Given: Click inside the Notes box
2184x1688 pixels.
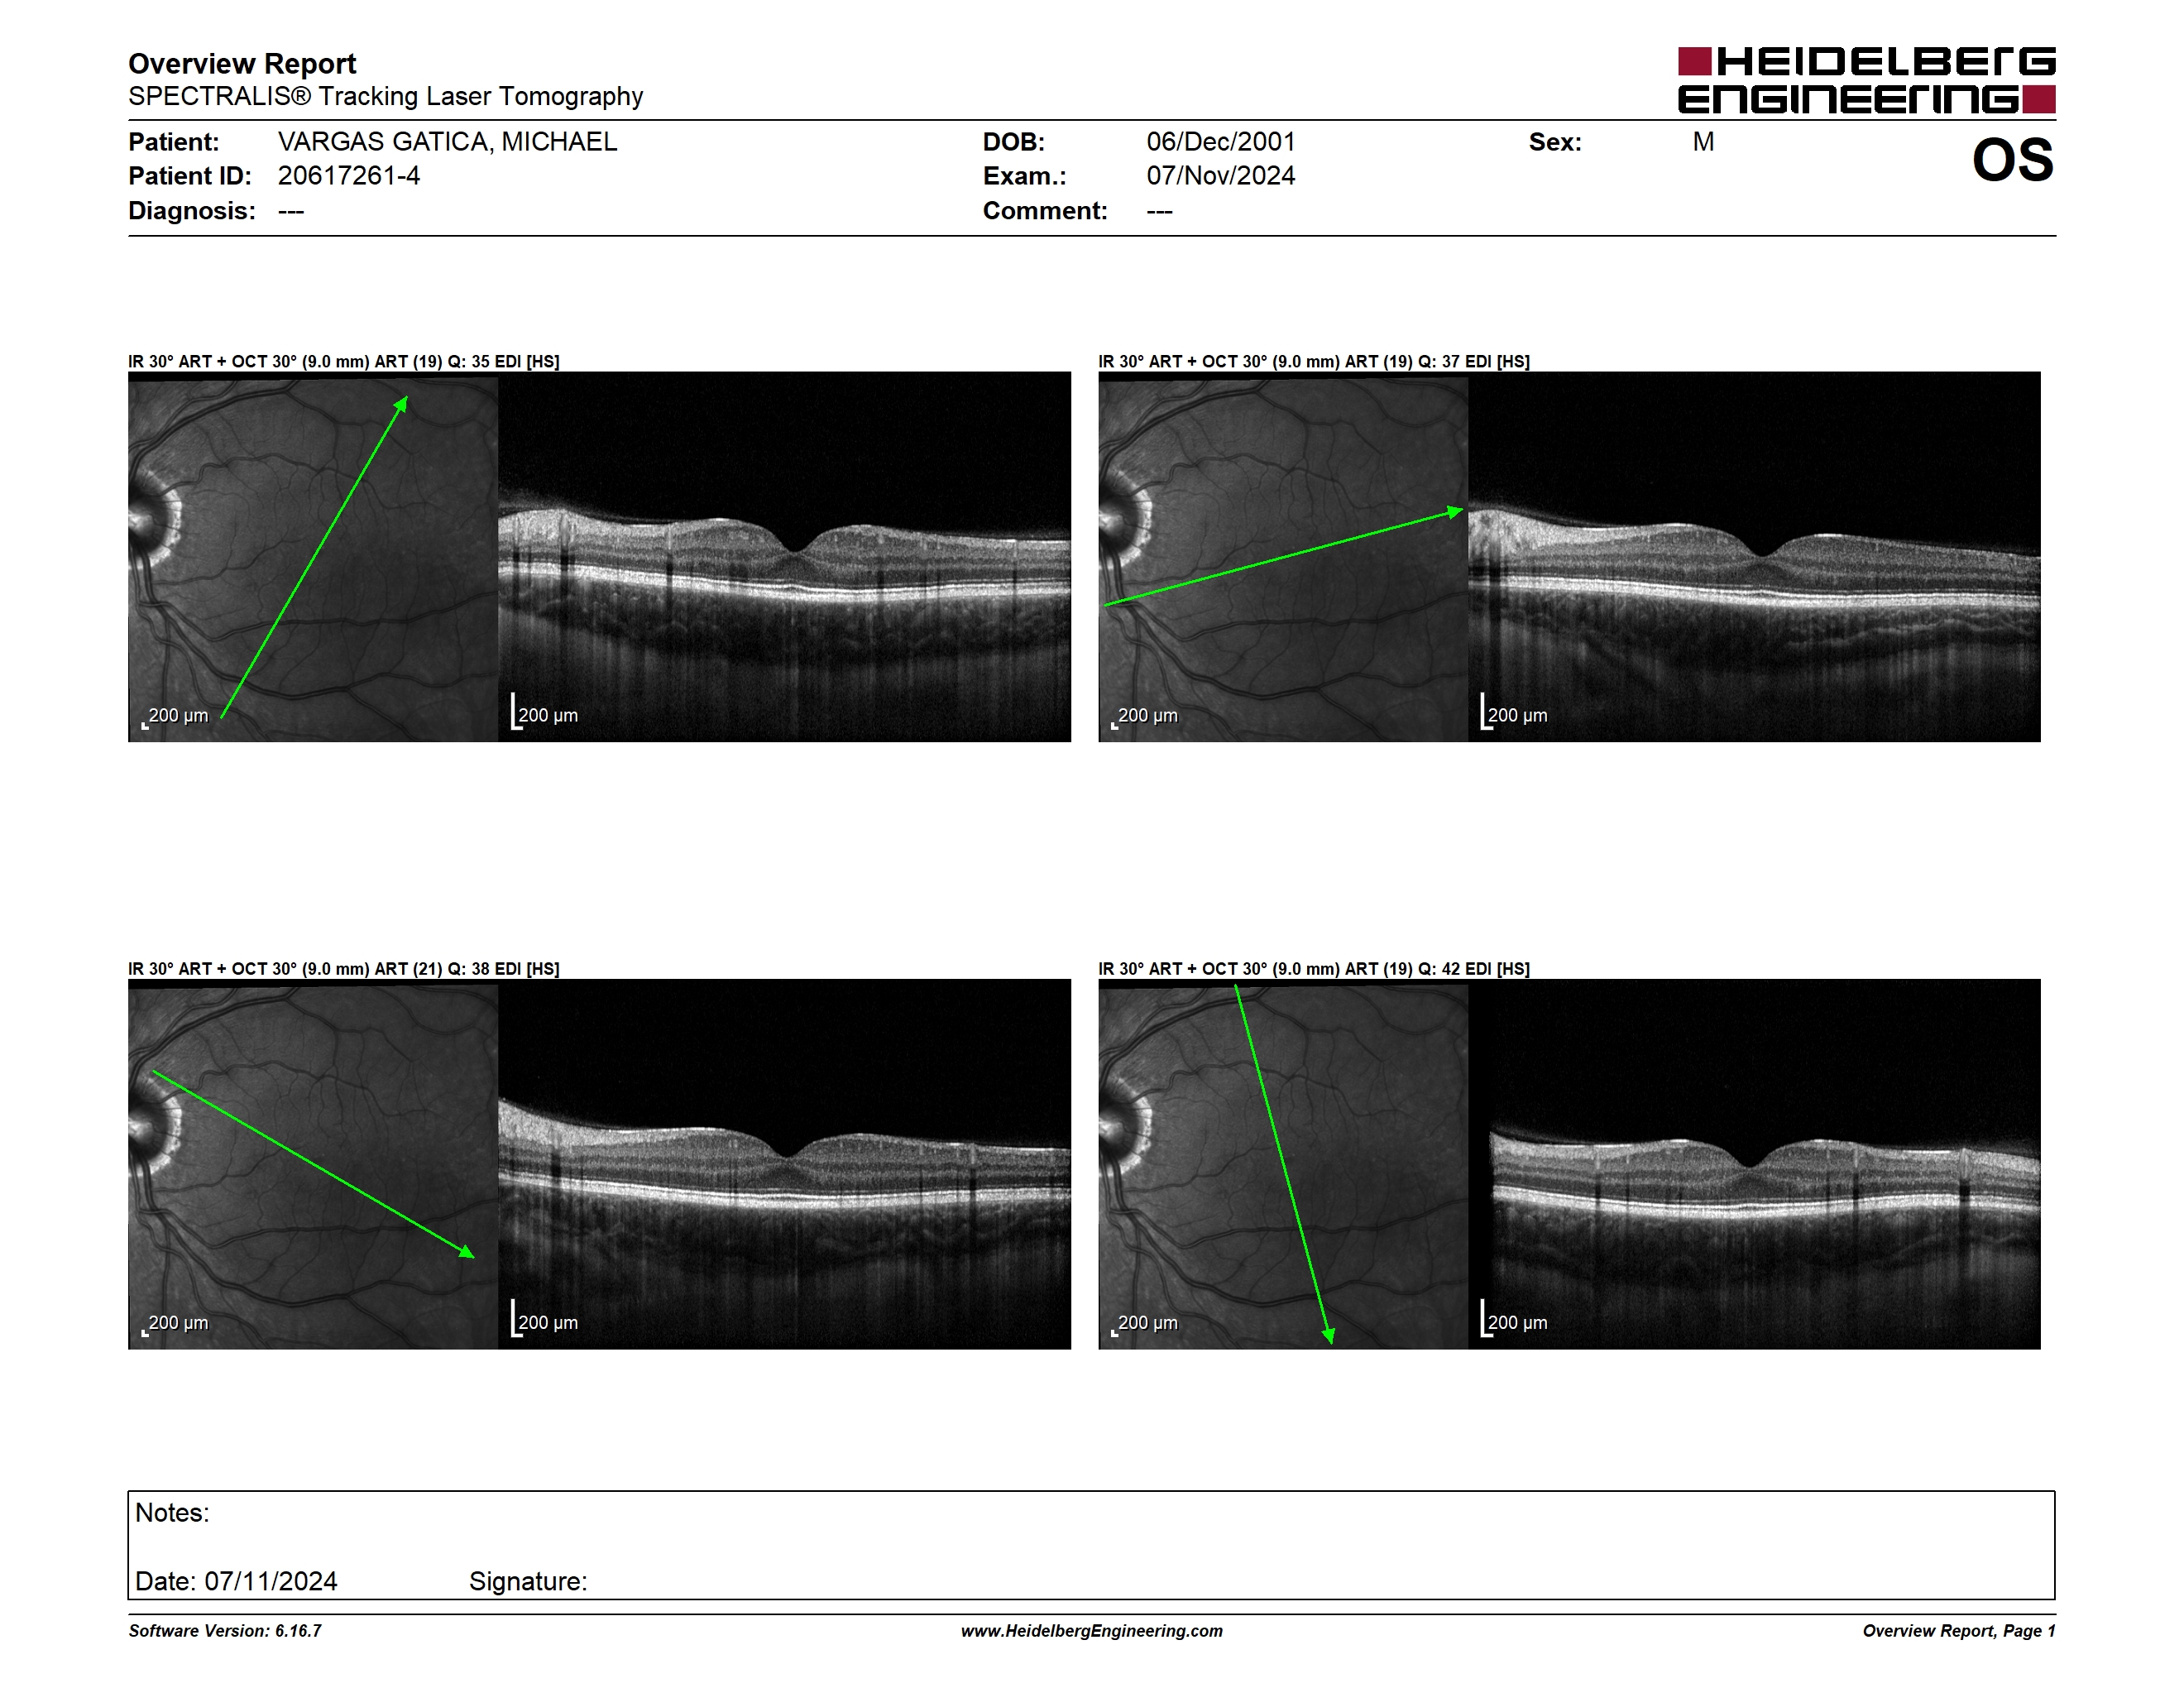Looking at the screenshot, I should click(1091, 1545).
